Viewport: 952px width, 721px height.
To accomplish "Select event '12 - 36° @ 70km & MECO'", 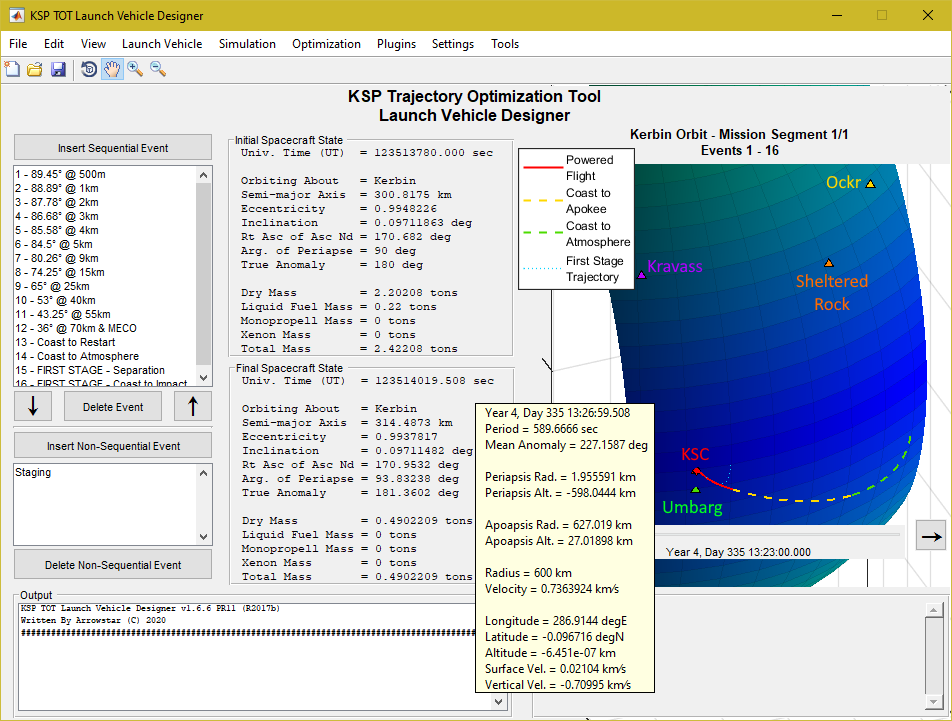I will click(105, 328).
